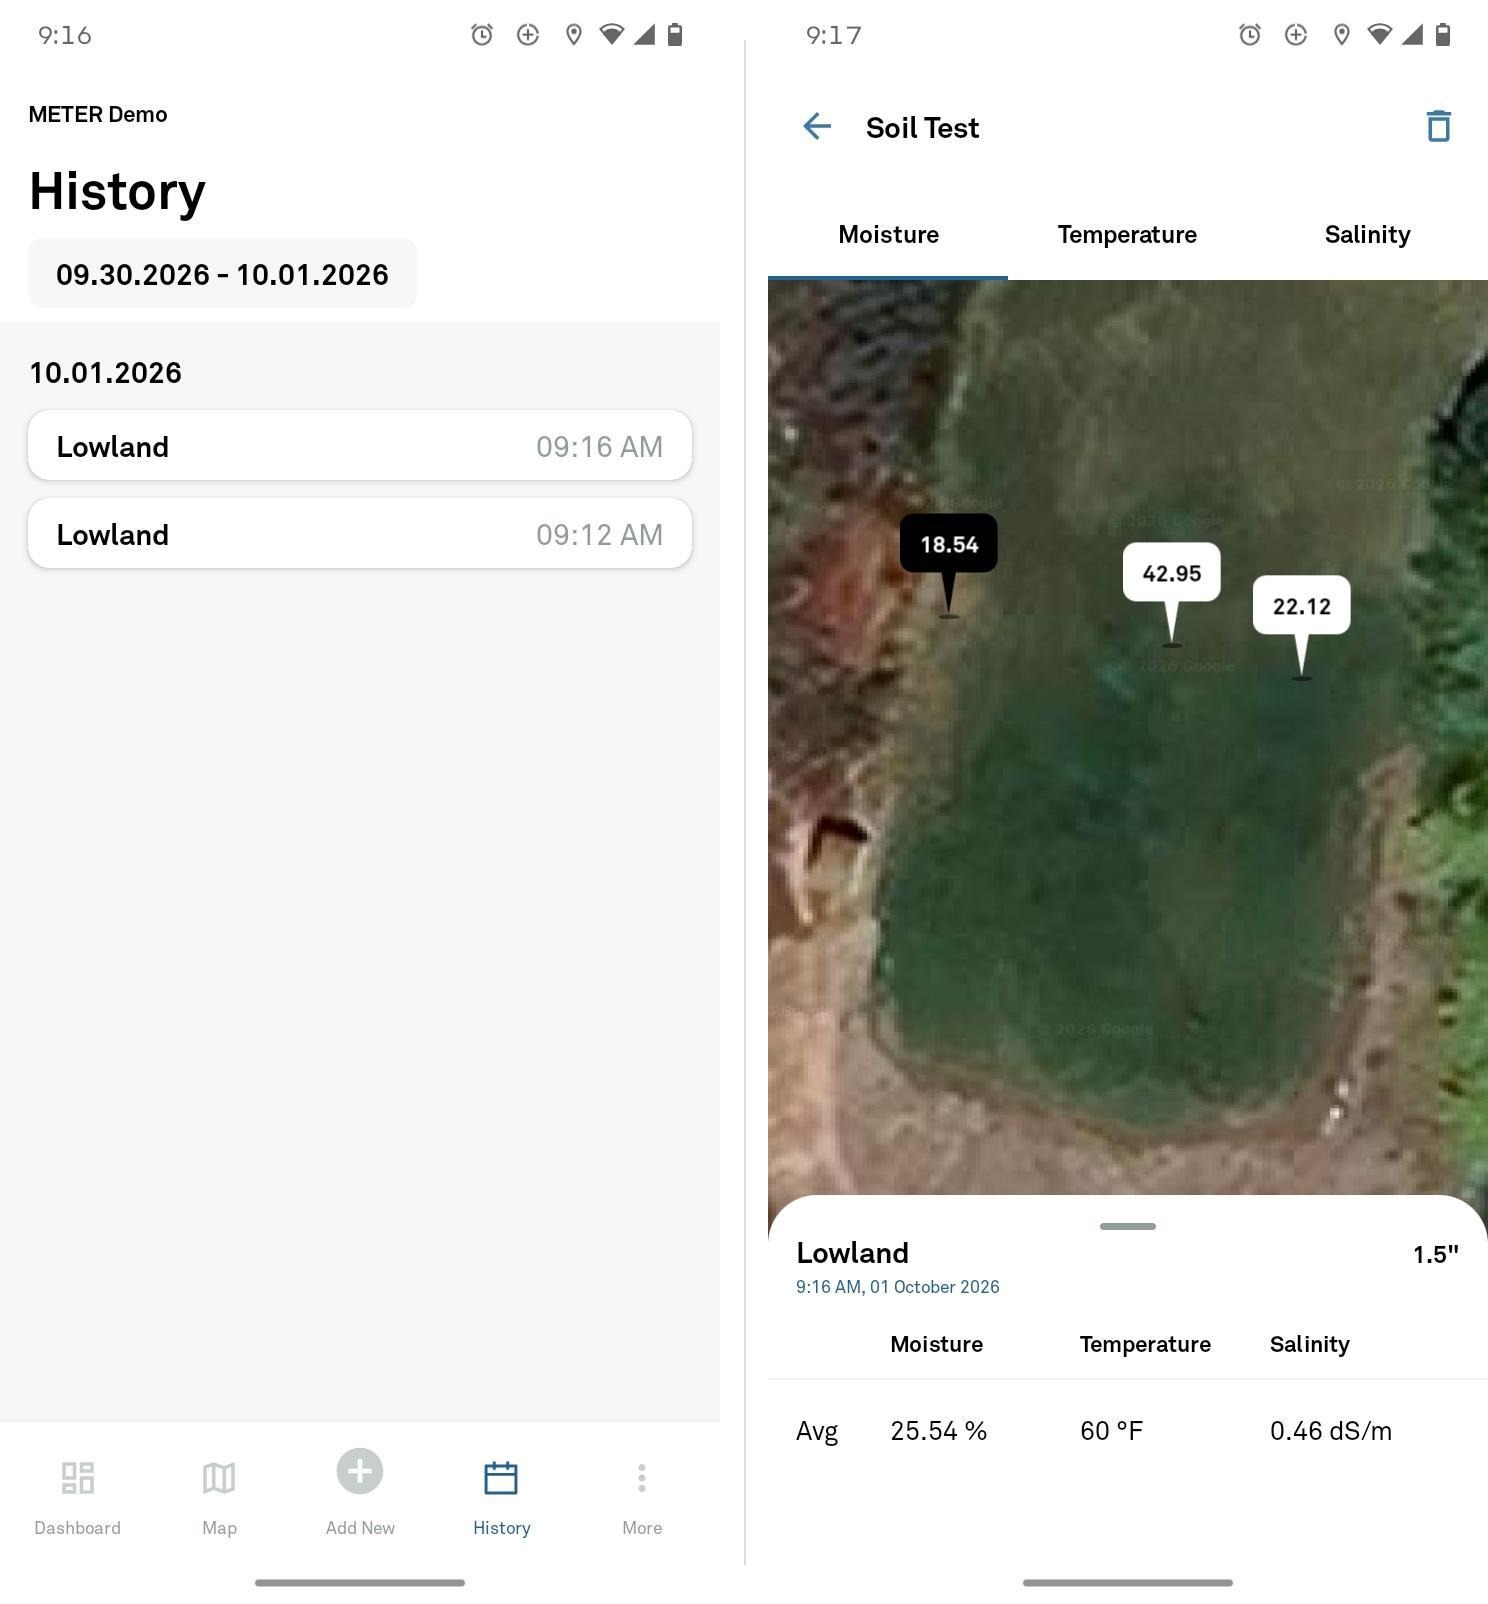Select the History calendar icon in navigation
The image size is (1488, 1604).
pyautogui.click(x=501, y=1478)
